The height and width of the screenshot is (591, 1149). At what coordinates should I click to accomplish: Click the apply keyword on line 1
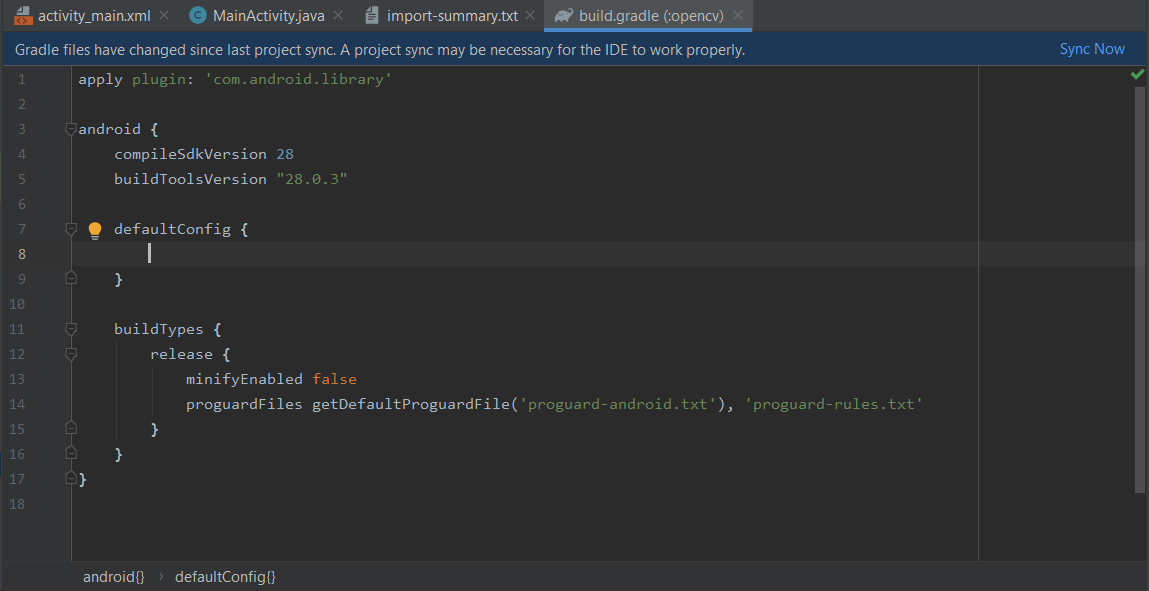click(100, 80)
